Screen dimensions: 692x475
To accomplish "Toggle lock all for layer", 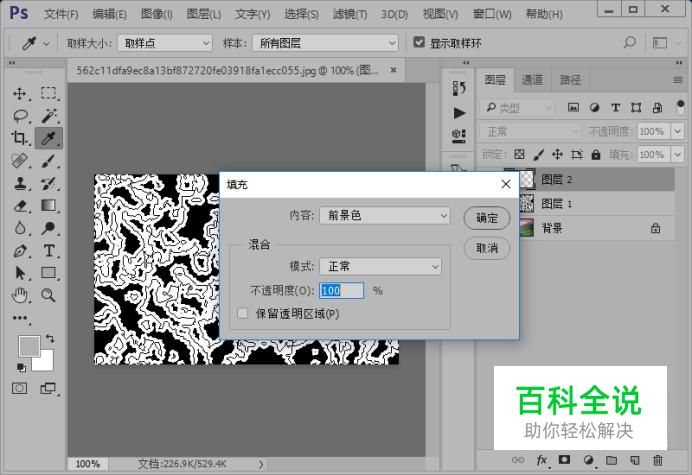I will click(x=596, y=154).
